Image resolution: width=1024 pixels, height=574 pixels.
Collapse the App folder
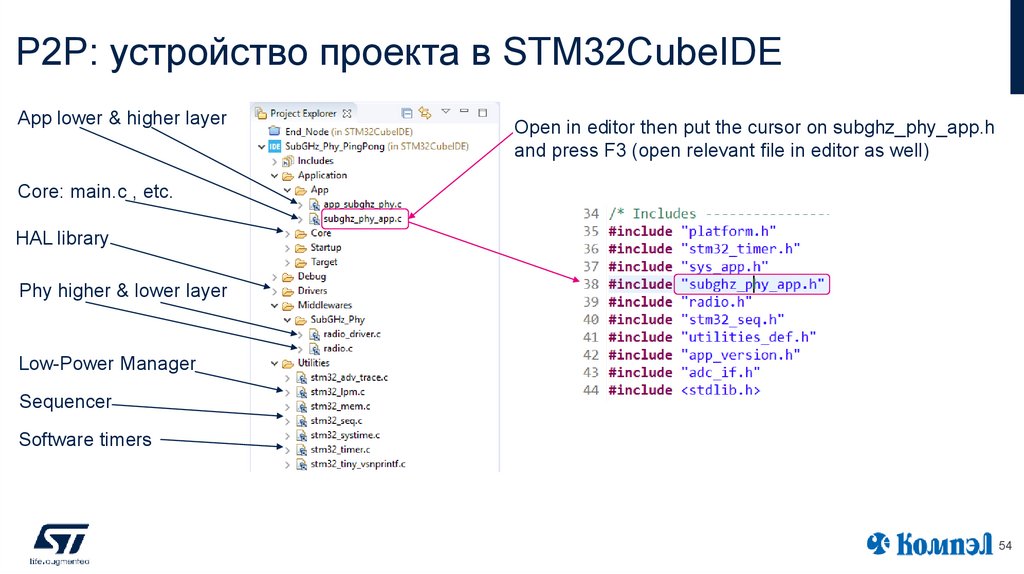[x=287, y=190]
